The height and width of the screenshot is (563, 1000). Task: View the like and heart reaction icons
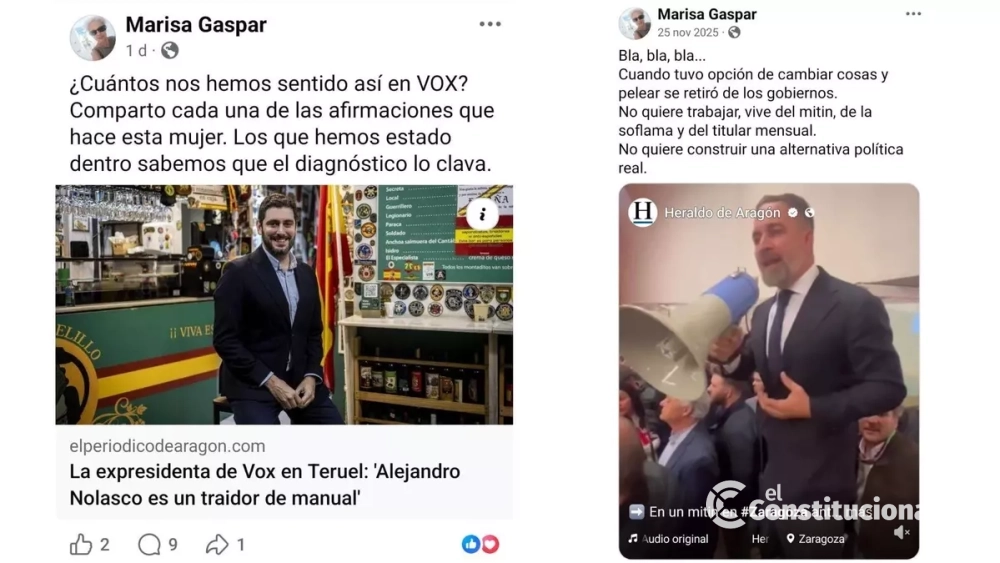(480, 544)
